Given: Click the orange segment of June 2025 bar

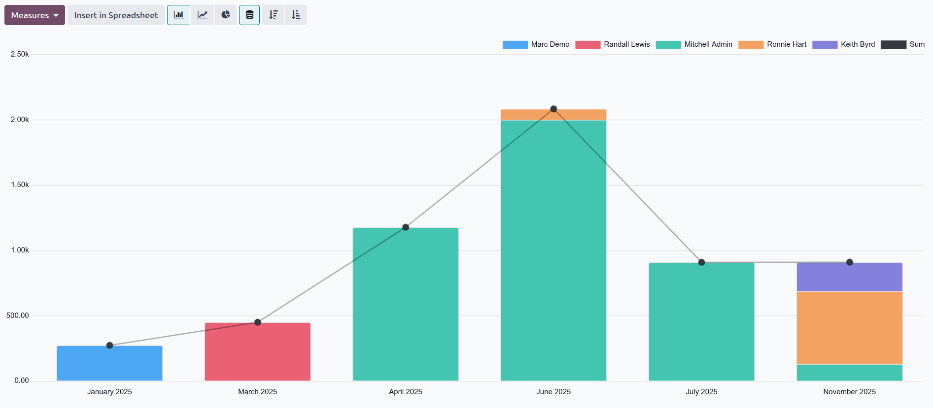Looking at the screenshot, I should [x=554, y=115].
